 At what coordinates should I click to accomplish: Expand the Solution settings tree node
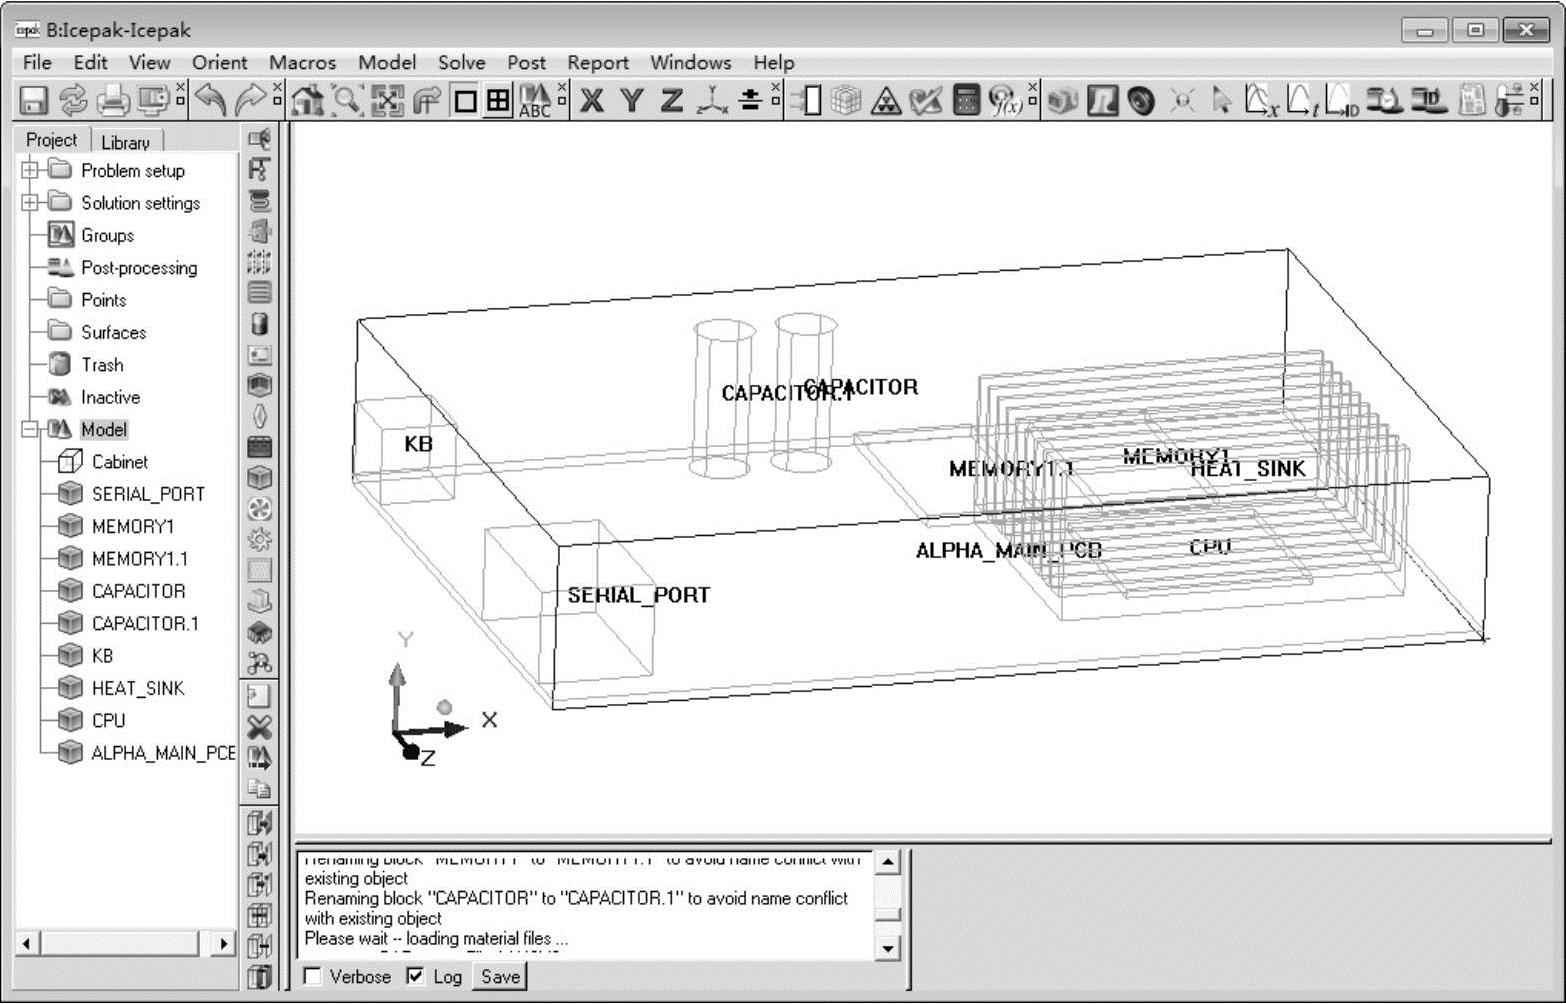(x=30, y=203)
